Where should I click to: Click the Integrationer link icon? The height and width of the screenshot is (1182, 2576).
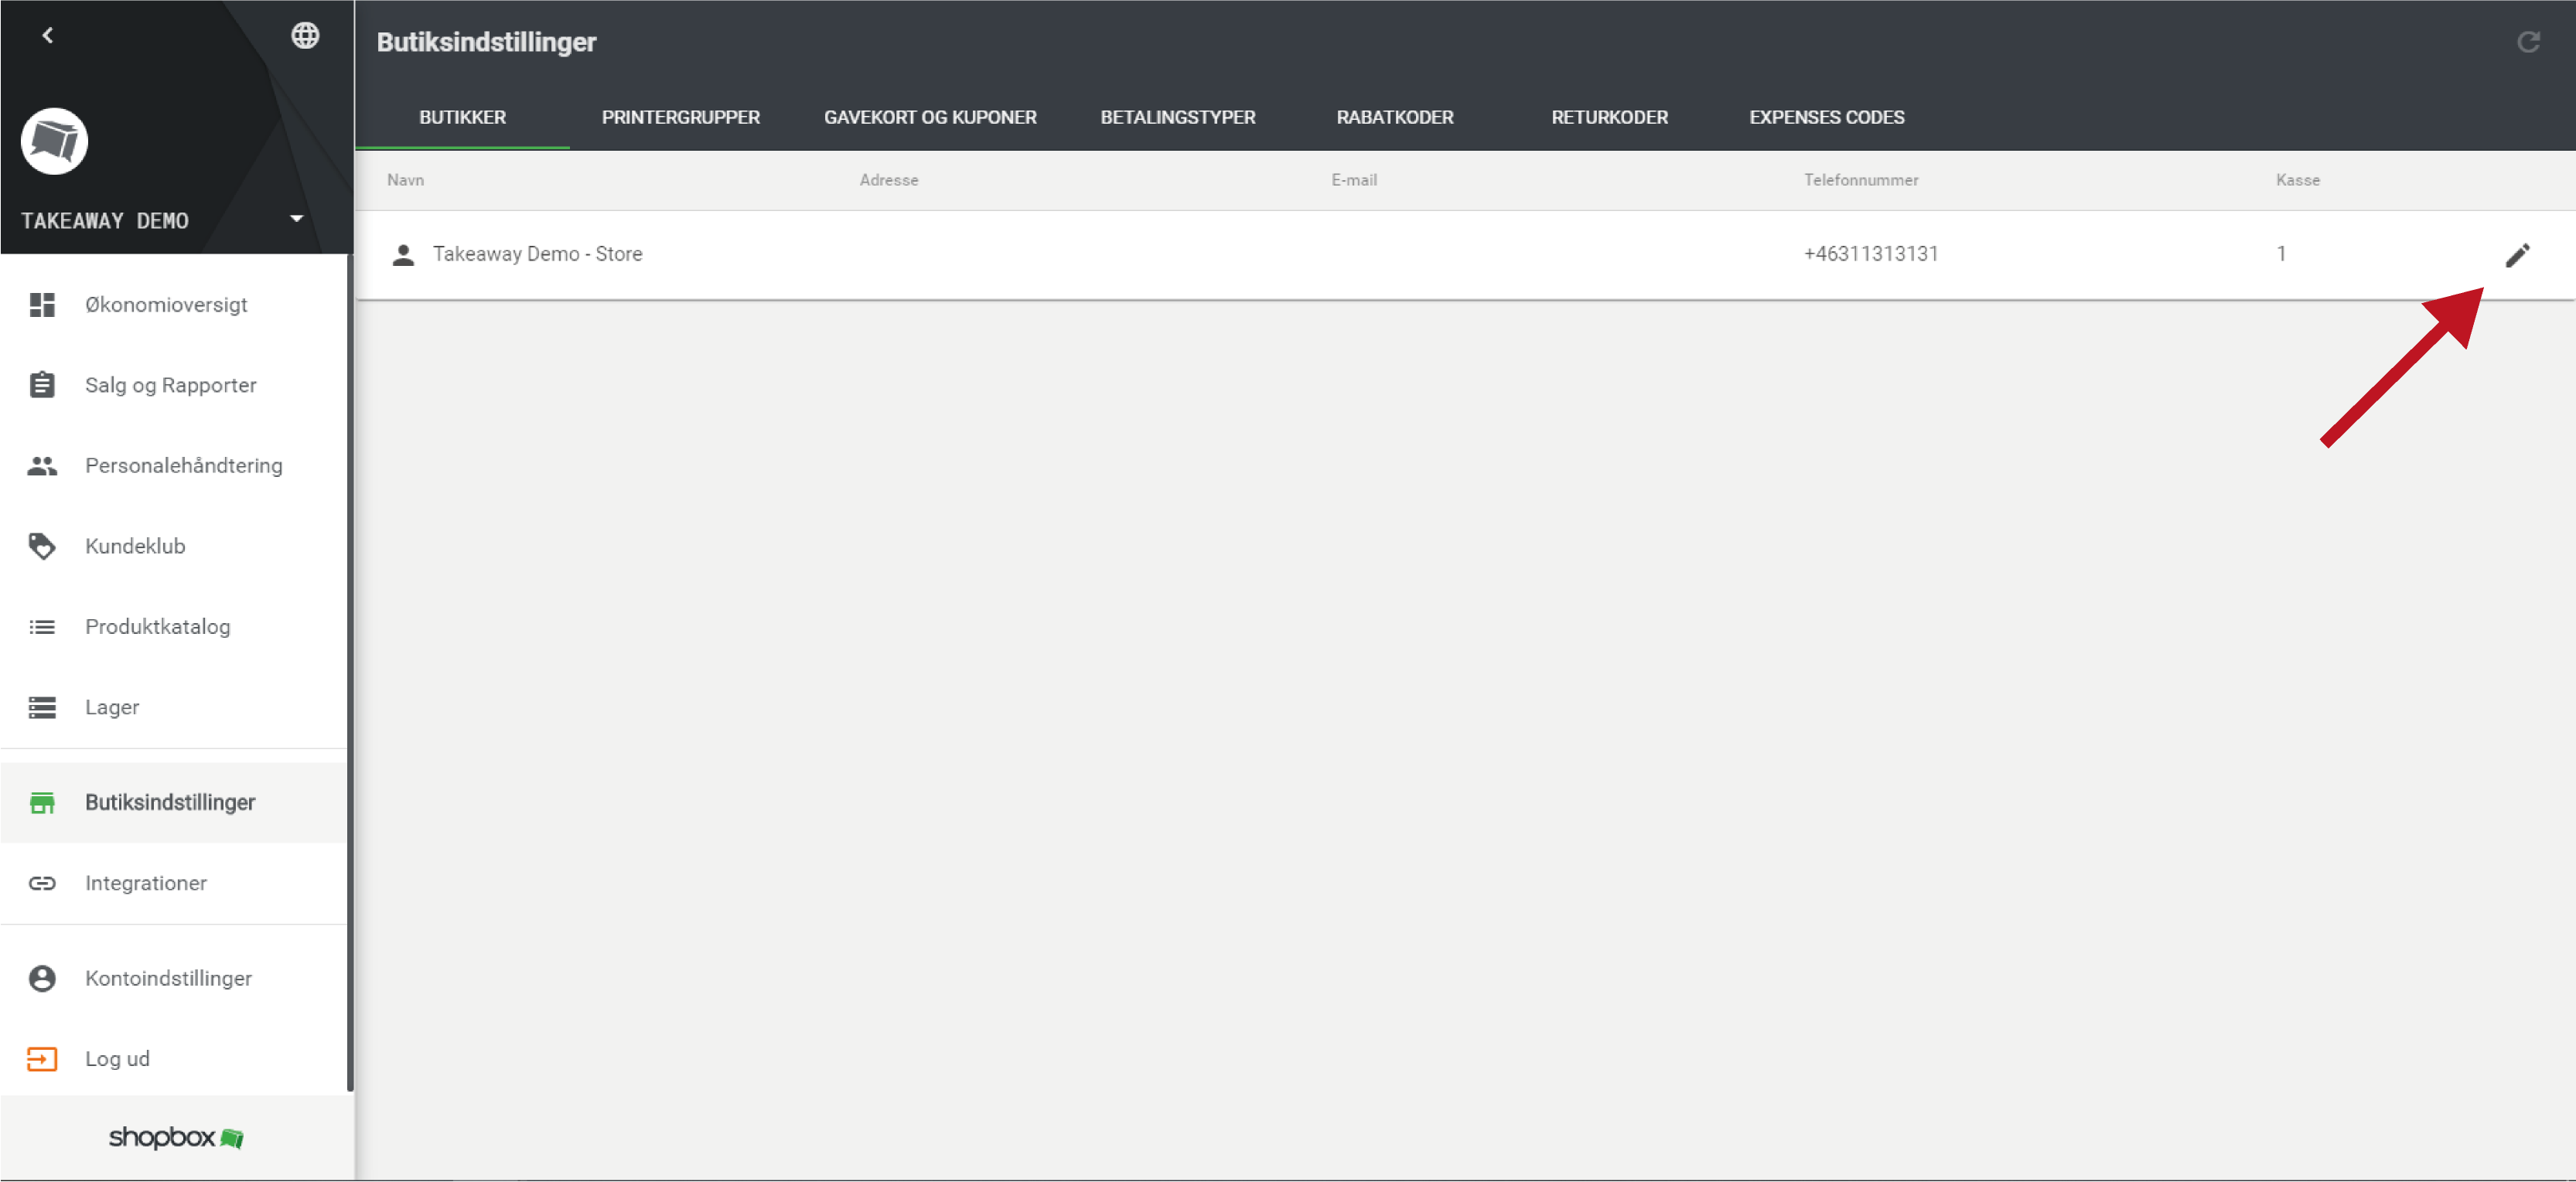click(x=42, y=883)
